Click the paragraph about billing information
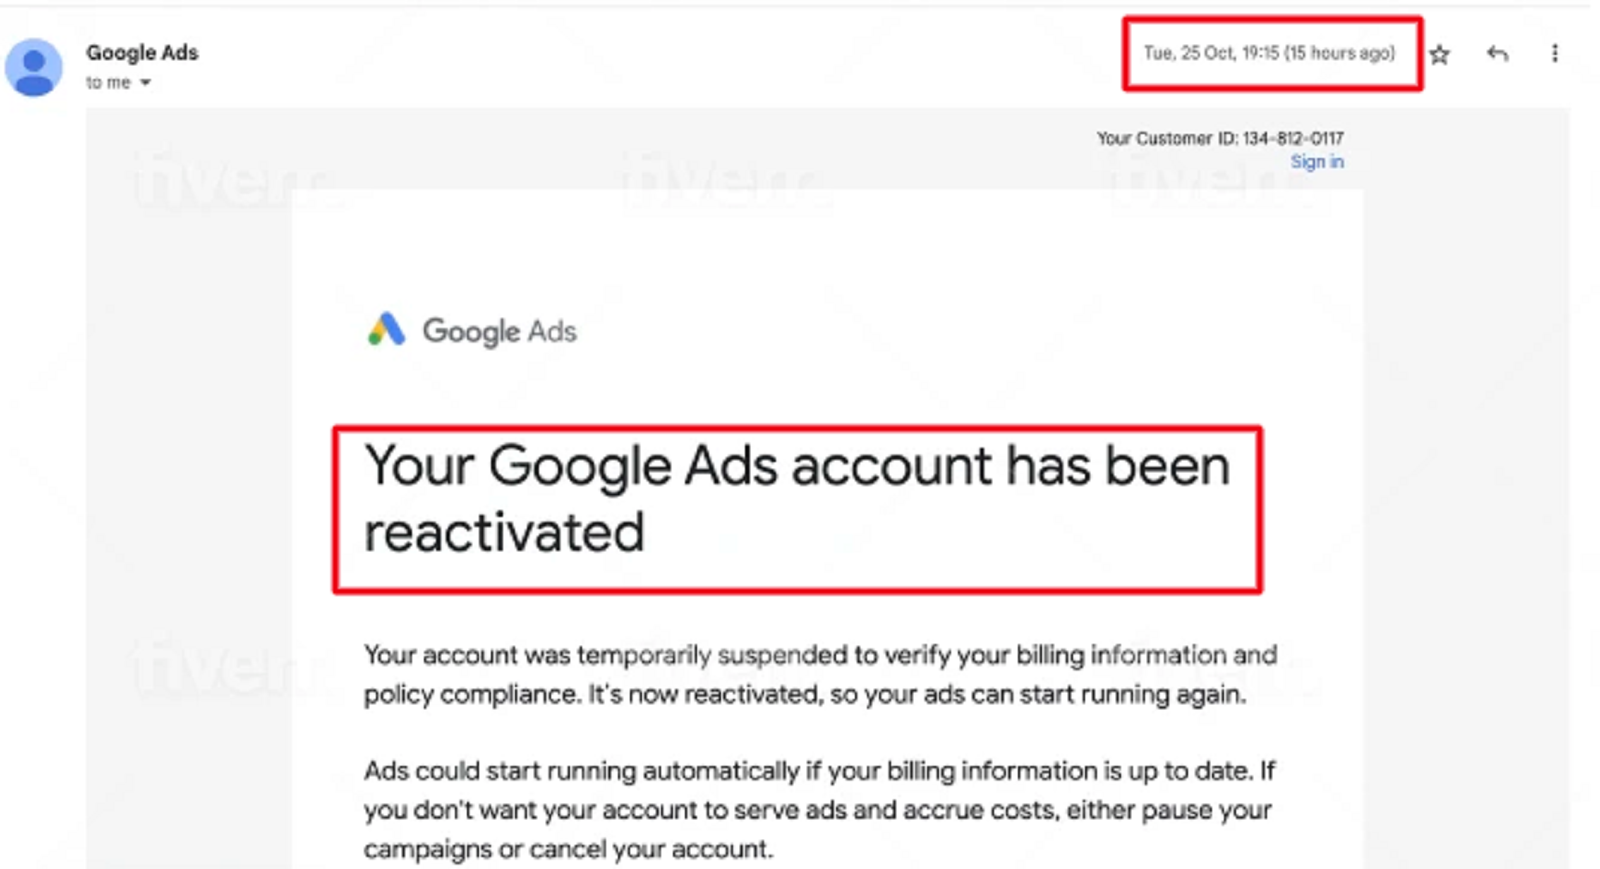 818,674
